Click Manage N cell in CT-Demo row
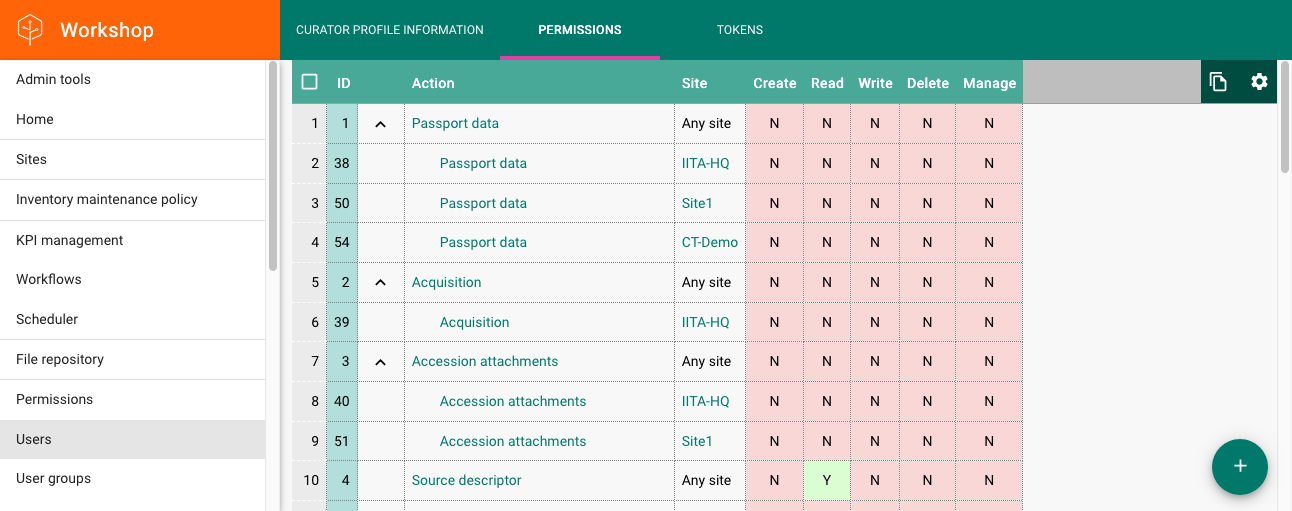Viewport: 1292px width, 511px height. point(989,242)
